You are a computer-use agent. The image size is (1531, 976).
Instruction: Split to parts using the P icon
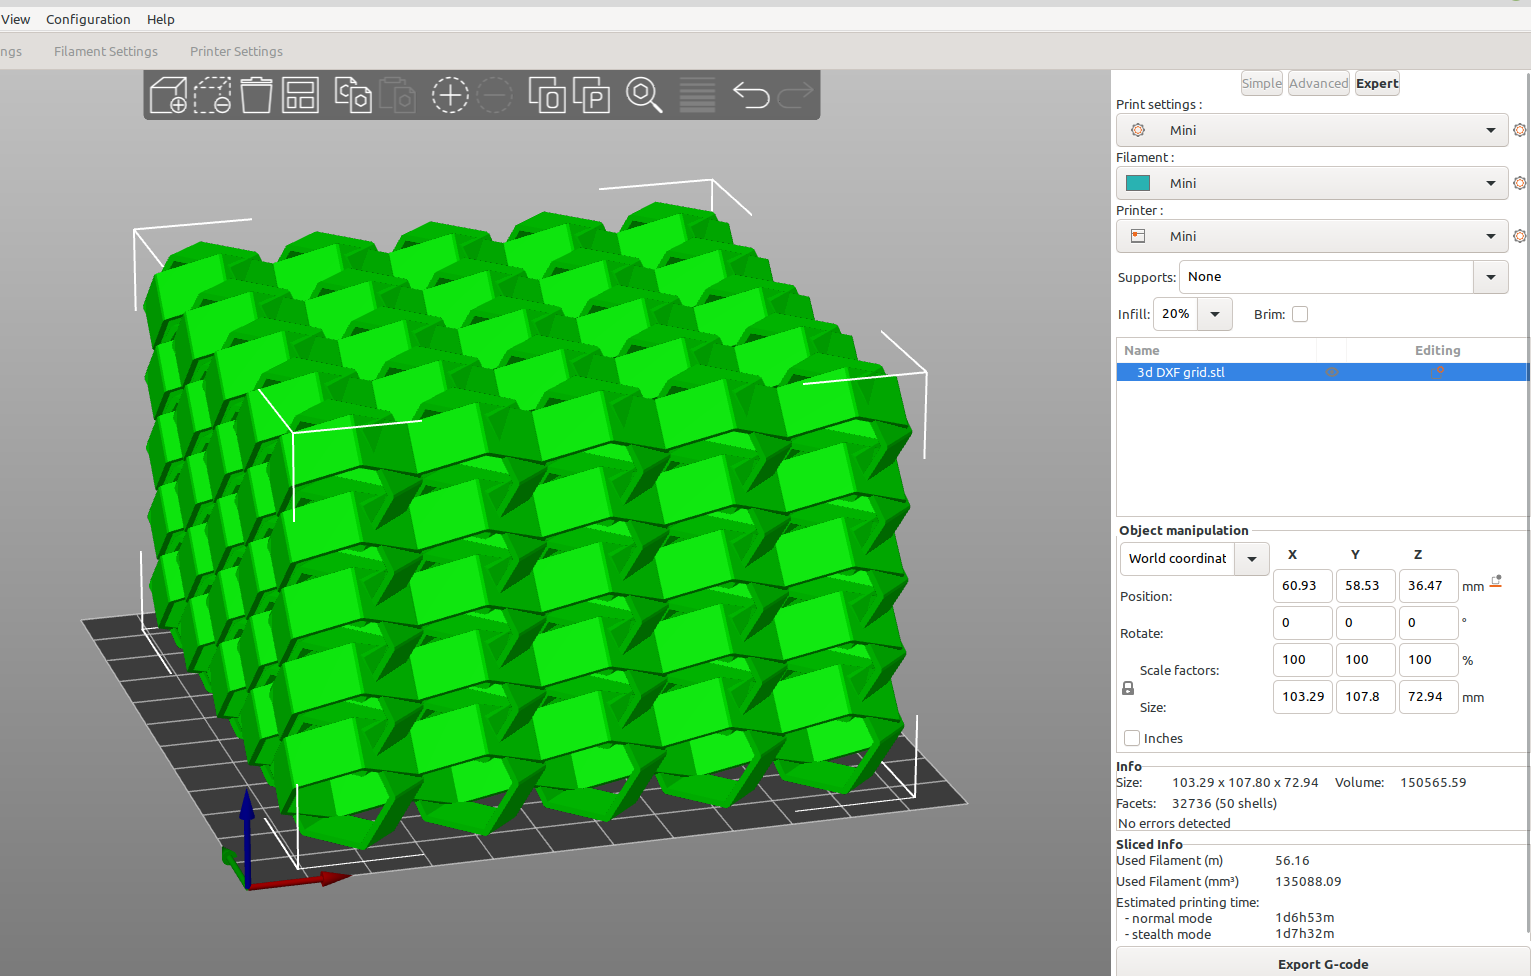pos(591,95)
